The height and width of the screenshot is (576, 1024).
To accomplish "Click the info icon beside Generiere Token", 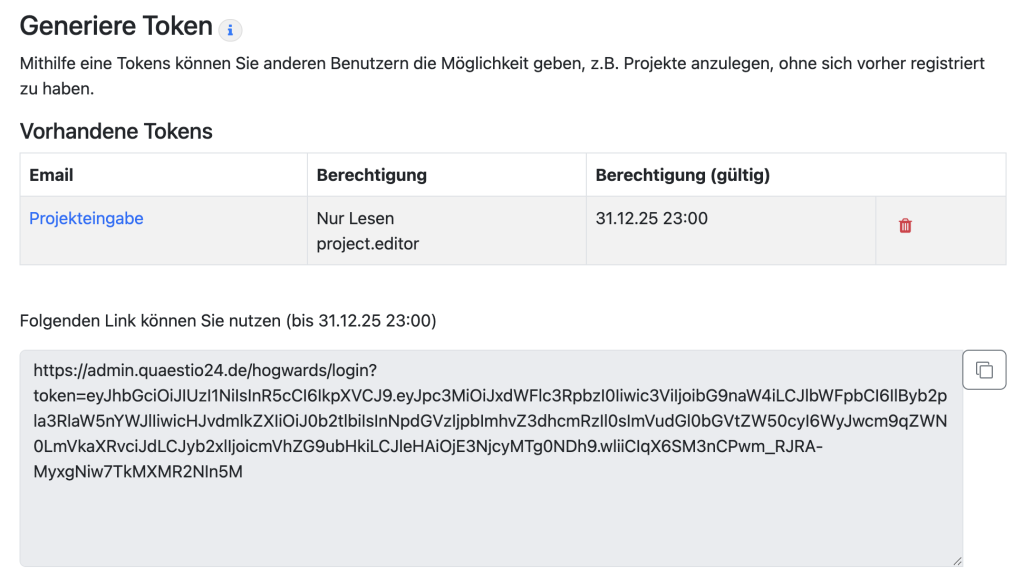I will tap(230, 30).
